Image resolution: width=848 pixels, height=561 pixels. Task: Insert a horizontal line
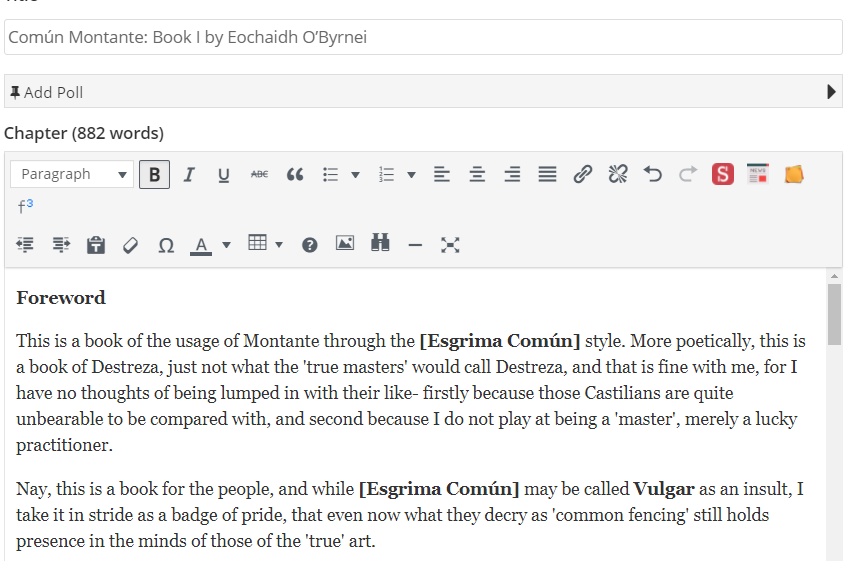(415, 245)
